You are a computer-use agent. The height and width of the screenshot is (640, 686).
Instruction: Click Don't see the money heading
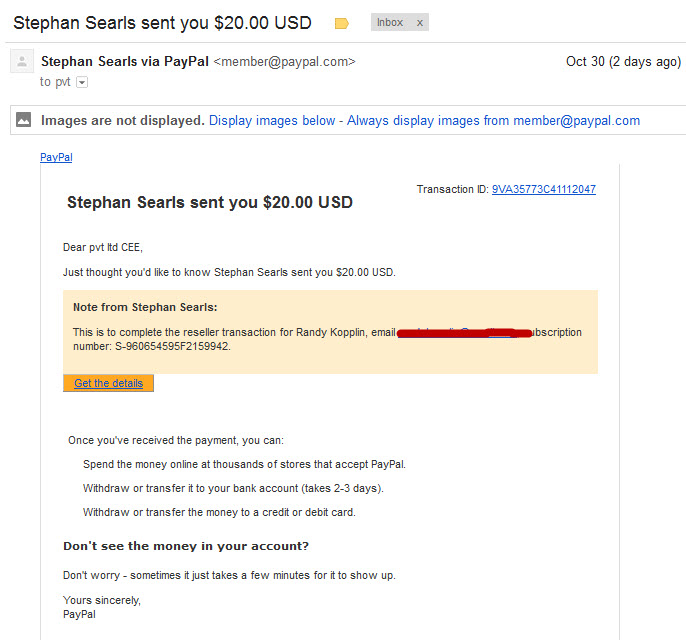[186, 546]
